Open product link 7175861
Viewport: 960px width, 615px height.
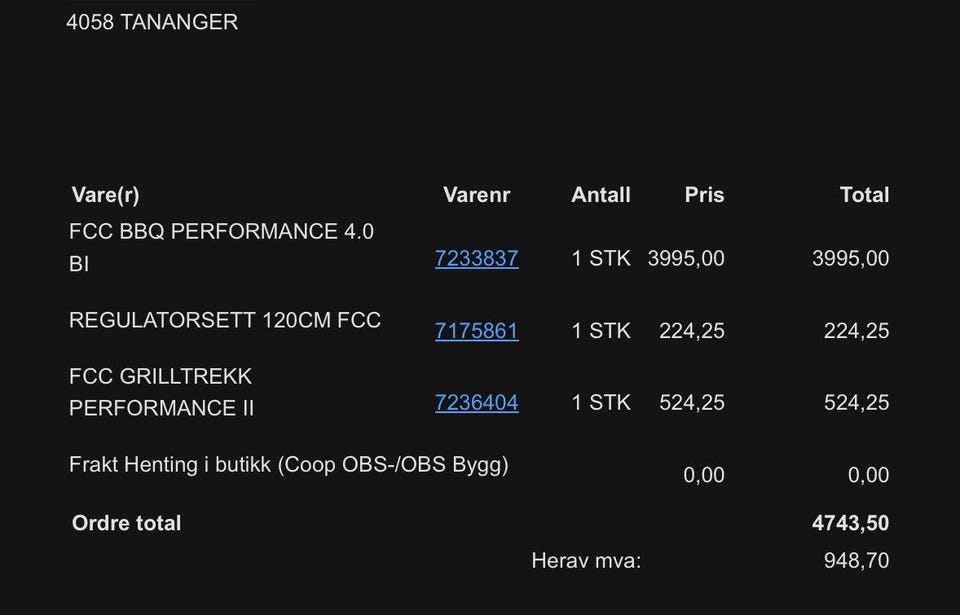pos(476,331)
